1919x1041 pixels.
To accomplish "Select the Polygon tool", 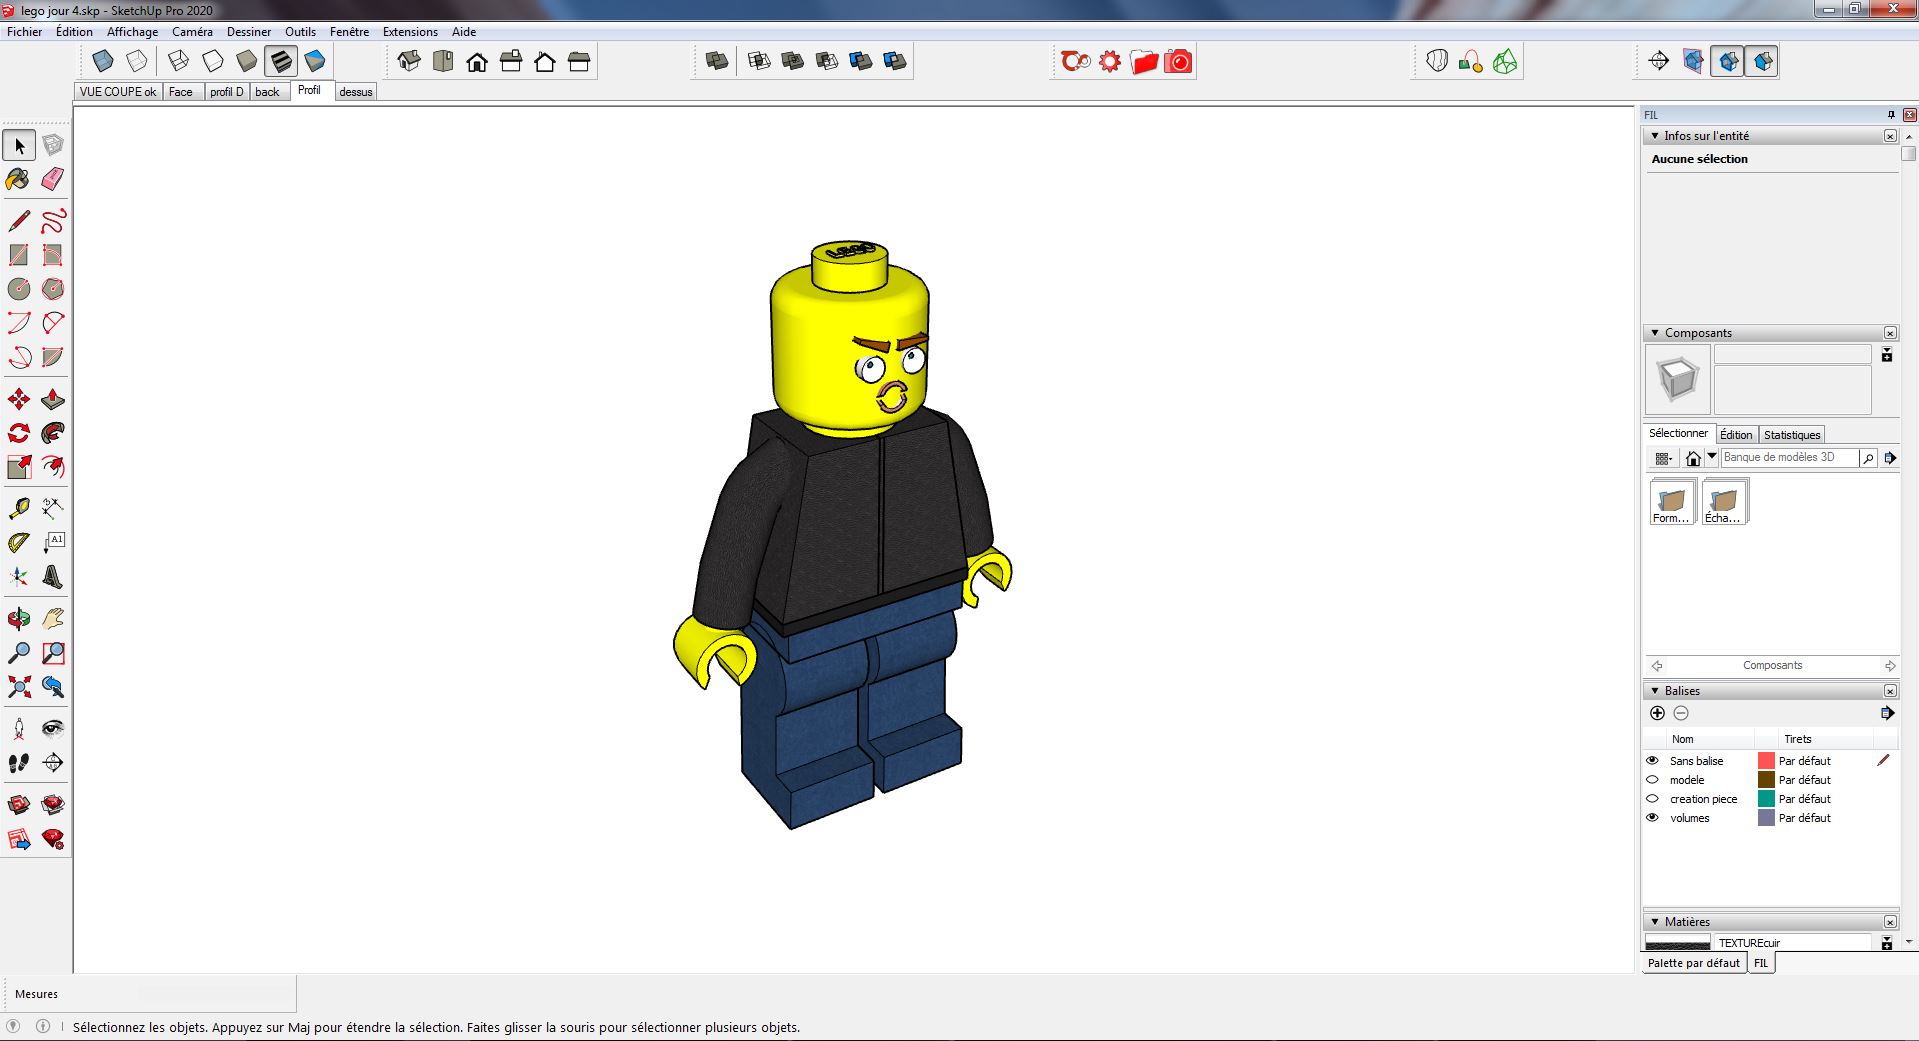I will [x=53, y=289].
